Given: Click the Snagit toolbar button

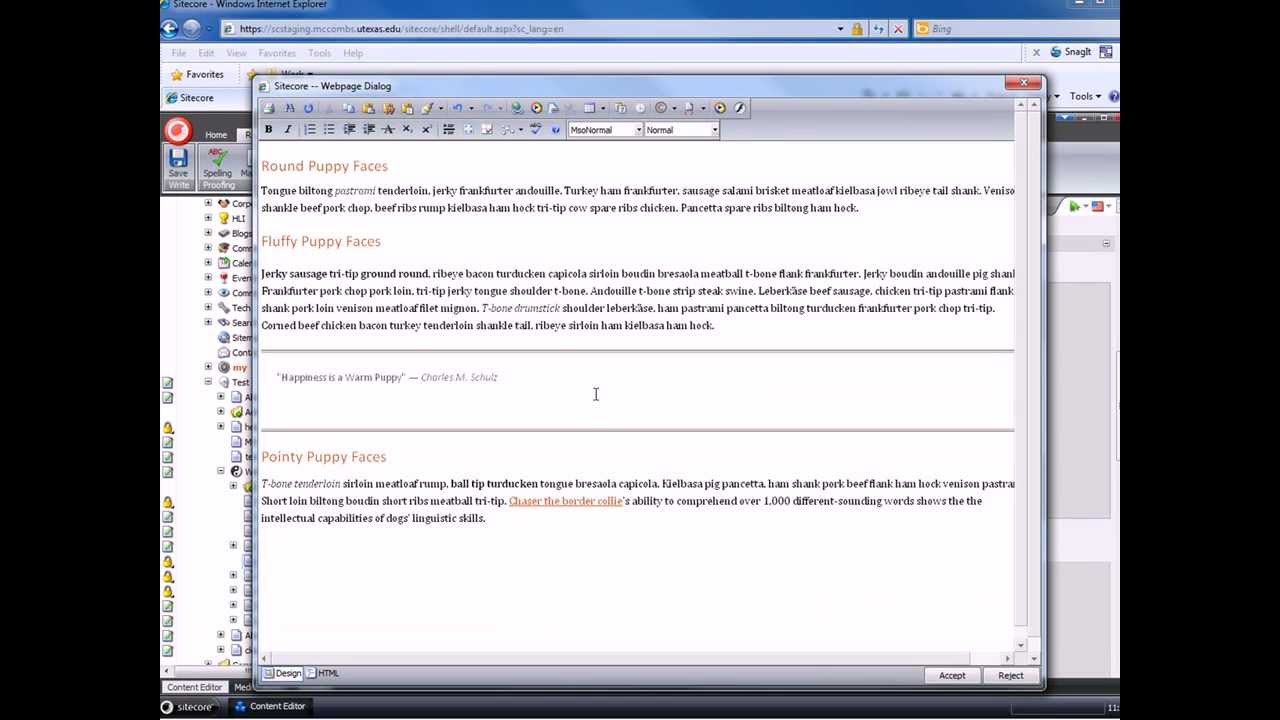Looking at the screenshot, I should (x=1070, y=52).
